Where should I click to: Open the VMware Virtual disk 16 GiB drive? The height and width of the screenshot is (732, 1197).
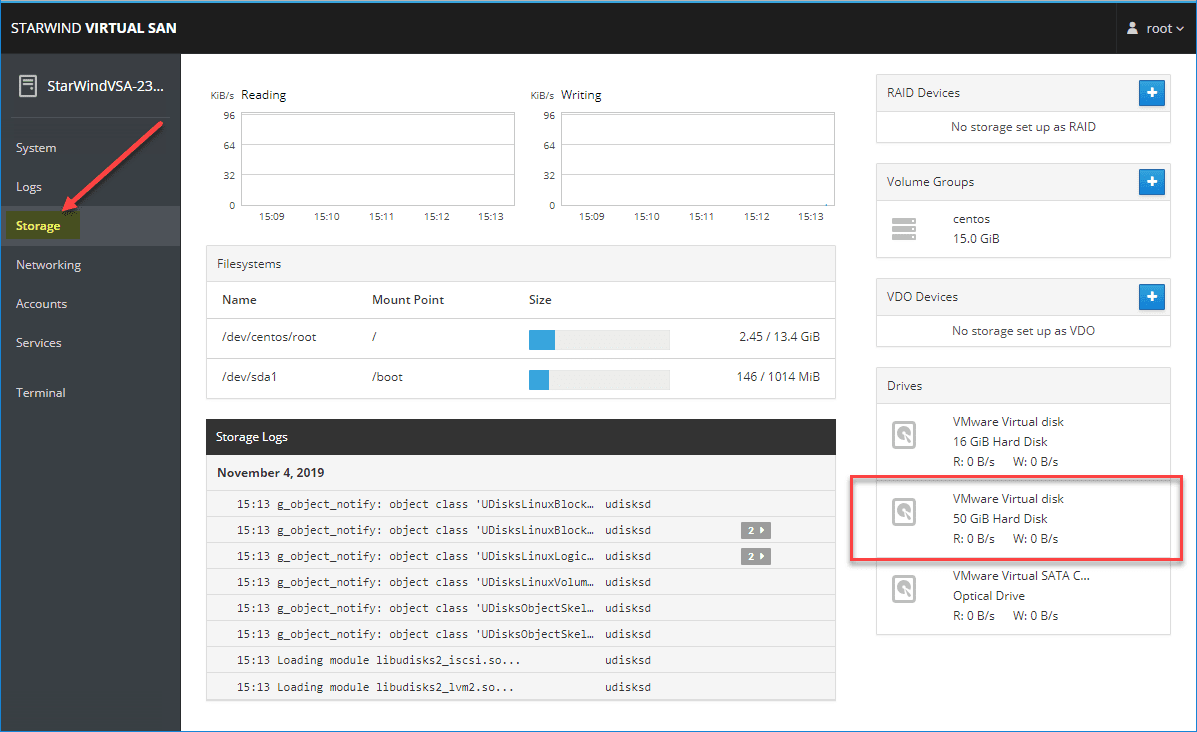1023,442
